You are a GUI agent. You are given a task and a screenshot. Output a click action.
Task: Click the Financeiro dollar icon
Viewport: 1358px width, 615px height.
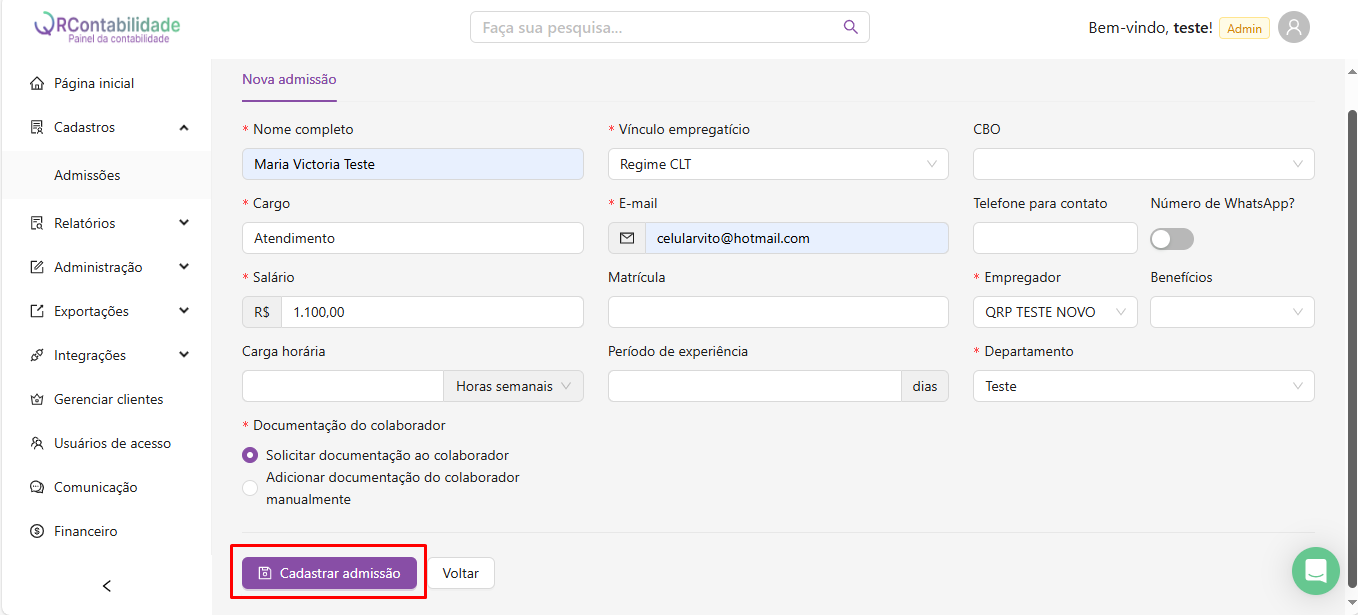tap(37, 531)
